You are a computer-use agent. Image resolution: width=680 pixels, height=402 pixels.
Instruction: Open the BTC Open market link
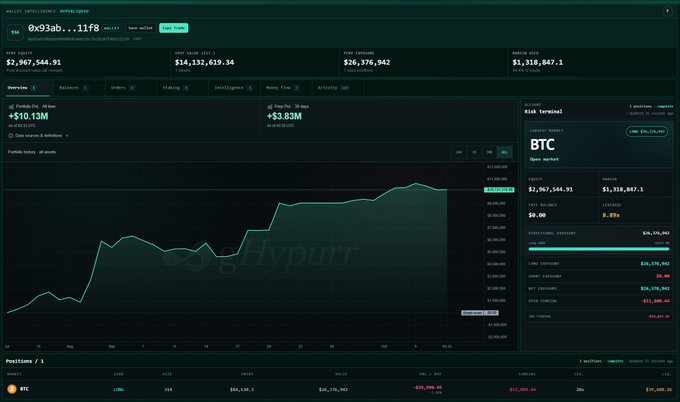tap(544, 159)
